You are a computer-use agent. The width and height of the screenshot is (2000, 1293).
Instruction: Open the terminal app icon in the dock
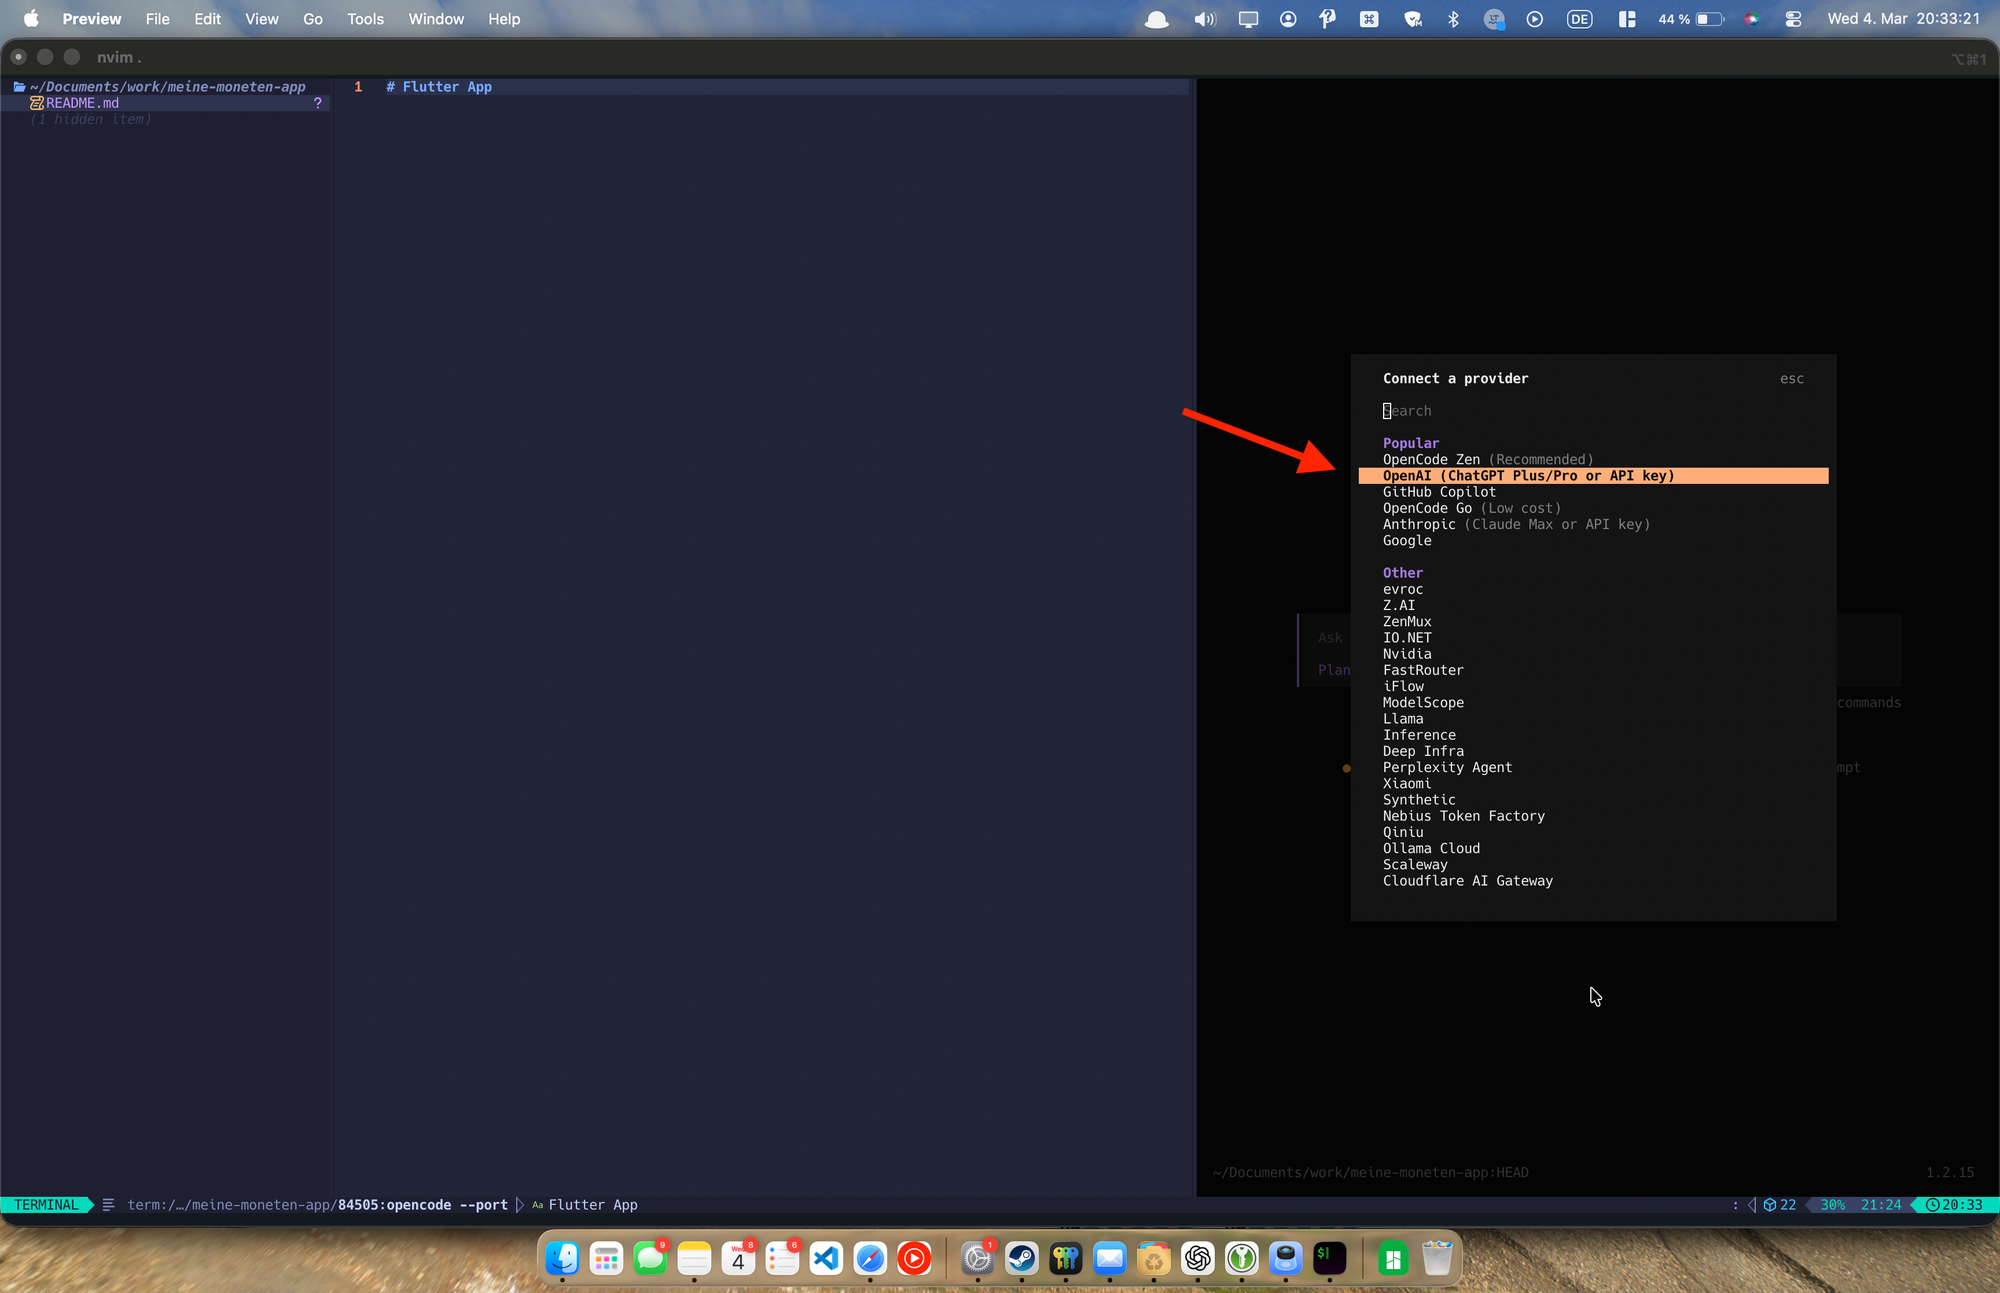pyautogui.click(x=1329, y=1258)
